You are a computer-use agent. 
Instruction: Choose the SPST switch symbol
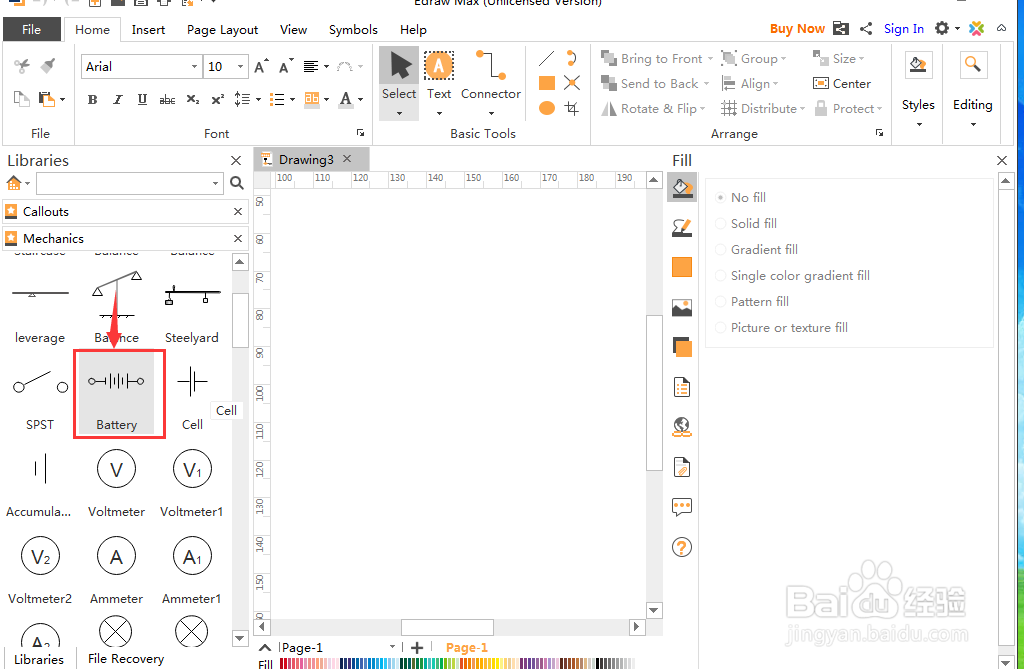40,395
